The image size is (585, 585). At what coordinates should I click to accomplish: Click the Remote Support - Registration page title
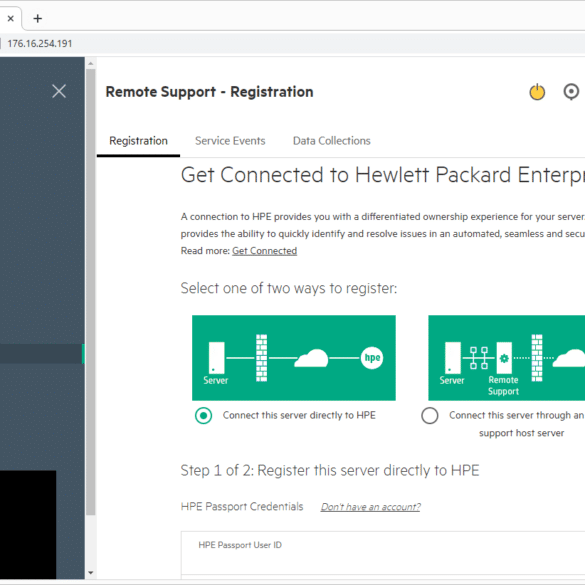pyautogui.click(x=209, y=92)
